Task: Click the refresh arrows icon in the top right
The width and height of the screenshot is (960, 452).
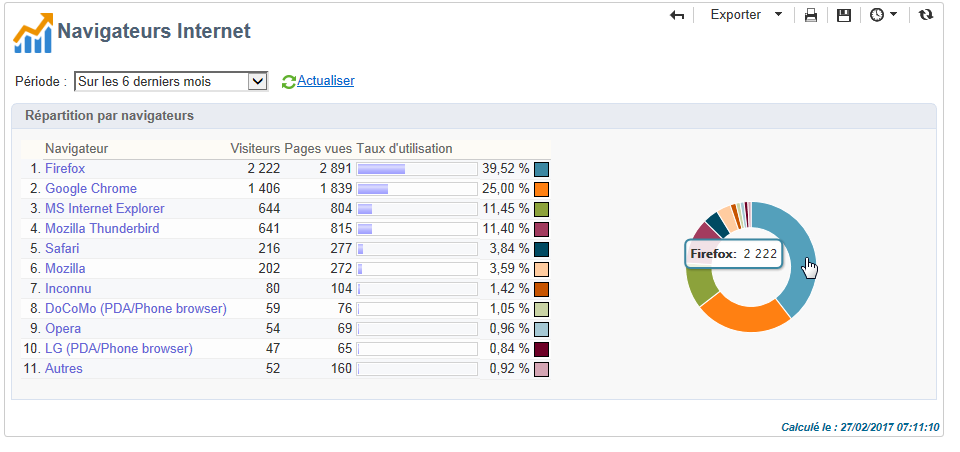Action: click(926, 15)
